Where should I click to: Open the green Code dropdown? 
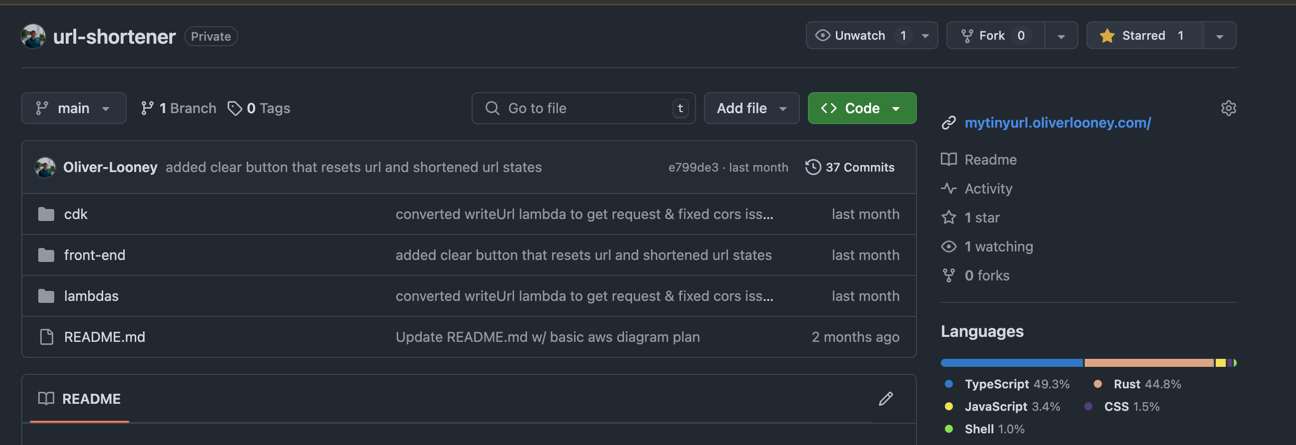(861, 108)
